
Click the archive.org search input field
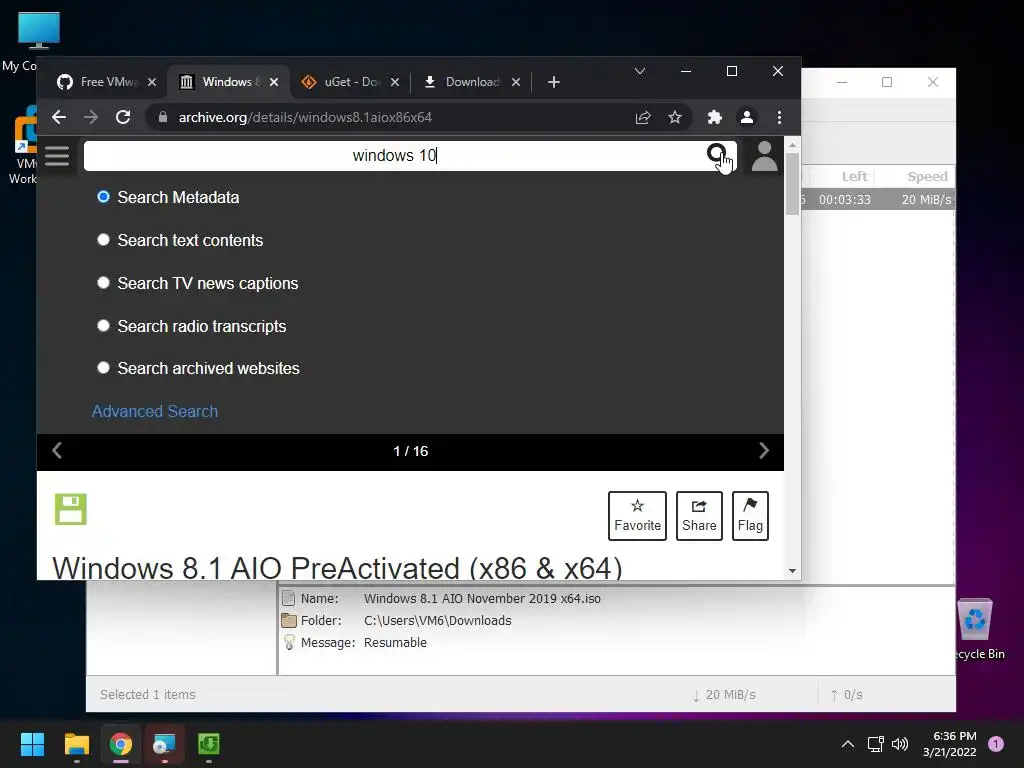(x=394, y=155)
